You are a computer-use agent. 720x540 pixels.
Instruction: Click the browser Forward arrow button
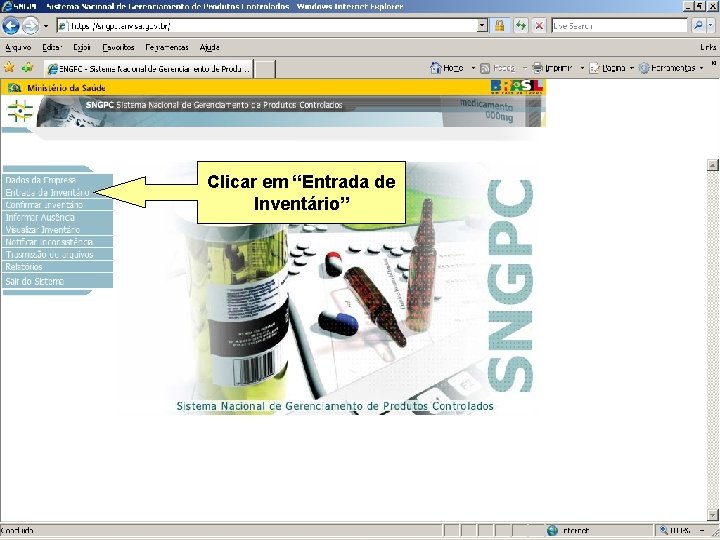tap(31, 26)
